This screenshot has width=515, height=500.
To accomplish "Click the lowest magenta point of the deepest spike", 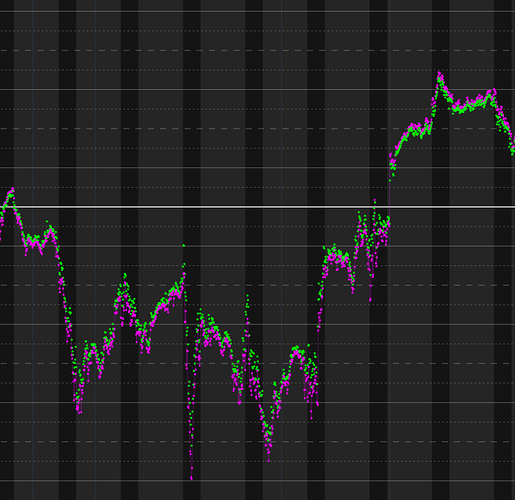I will pos(191,478).
